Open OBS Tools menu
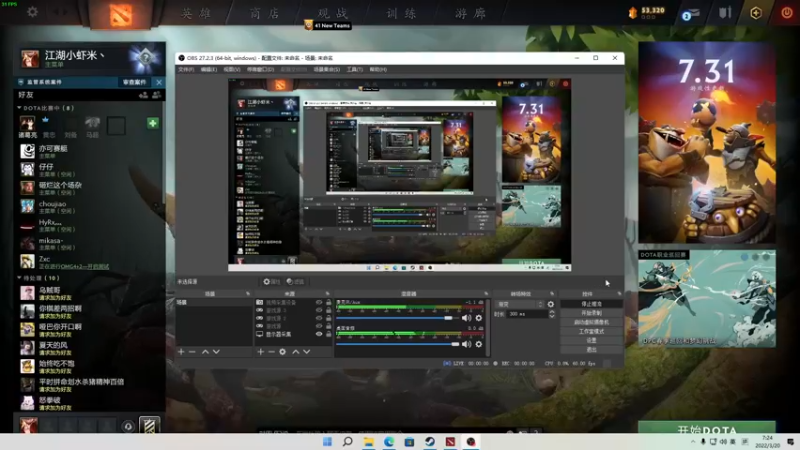 tap(355, 69)
